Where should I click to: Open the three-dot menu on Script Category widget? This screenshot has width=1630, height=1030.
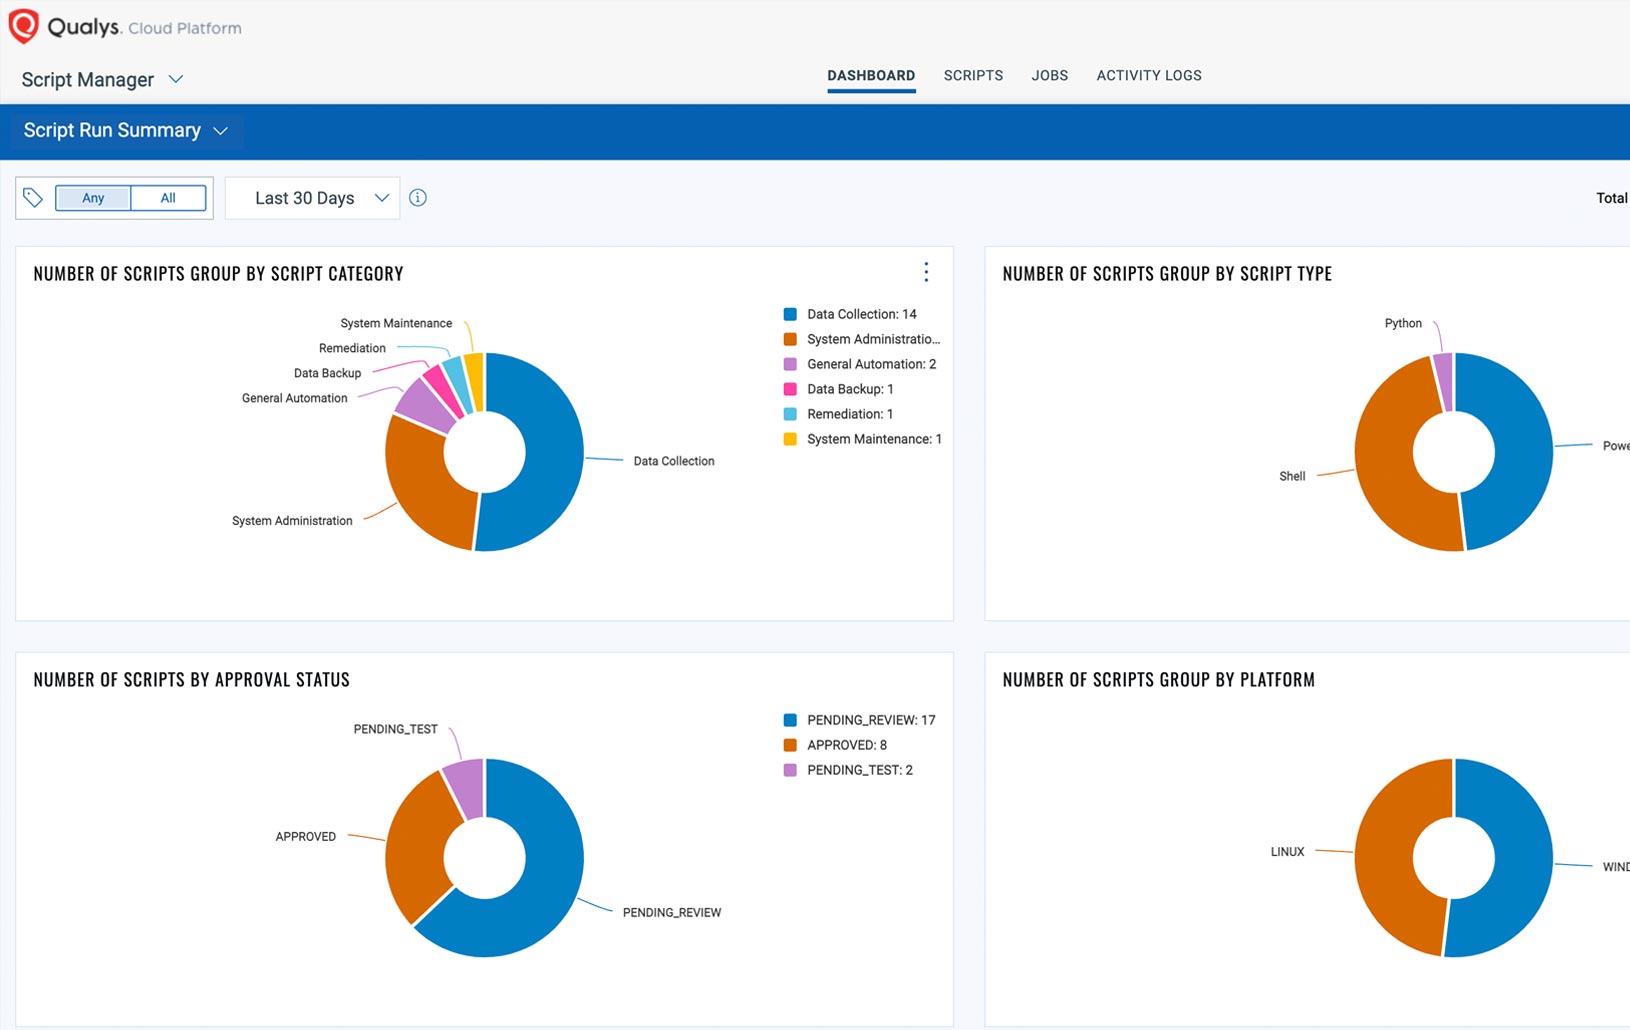coord(926,272)
